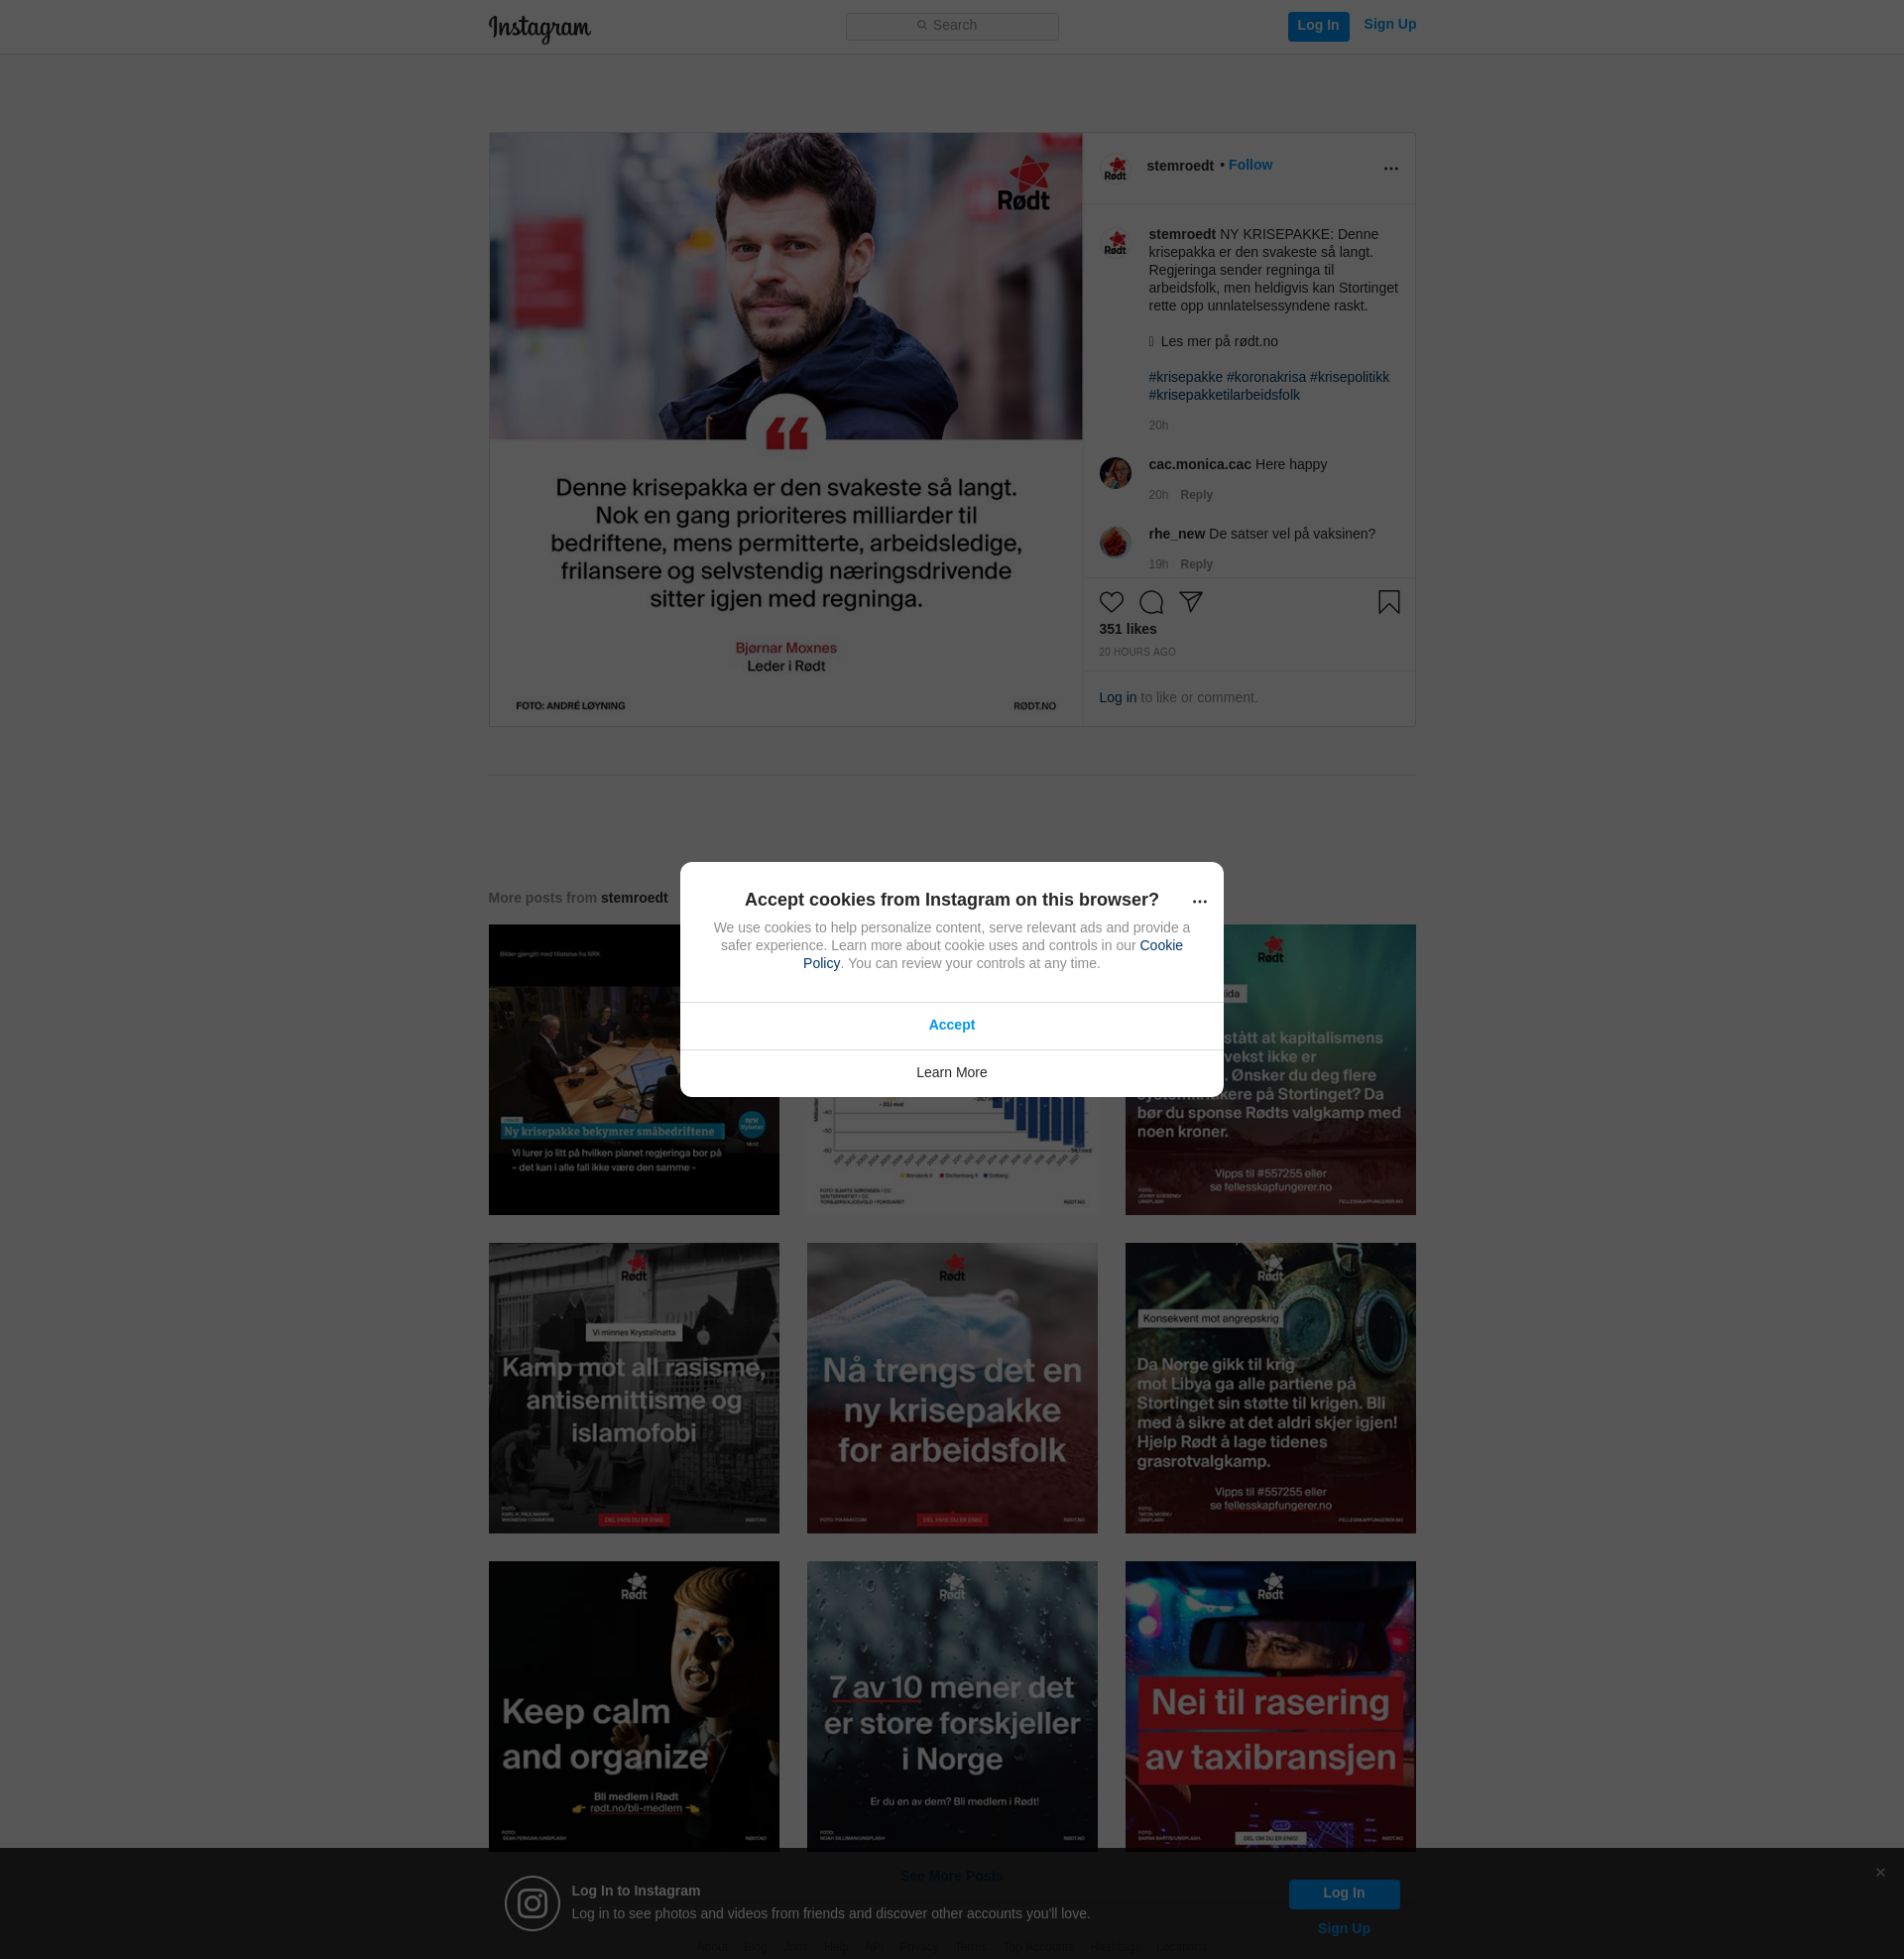Open post options three-dot menu
Viewport: 1904px width, 1959px height.
[x=1390, y=169]
